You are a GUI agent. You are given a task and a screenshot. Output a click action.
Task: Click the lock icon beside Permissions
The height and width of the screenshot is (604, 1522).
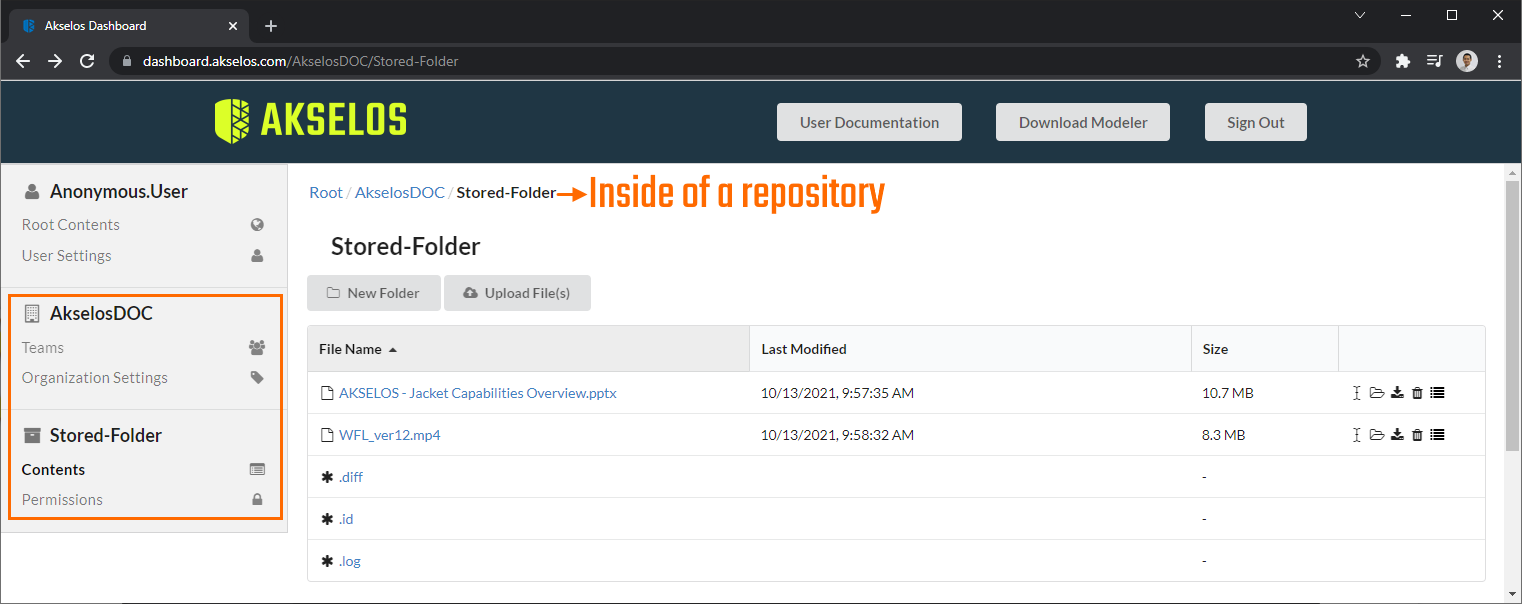click(257, 500)
